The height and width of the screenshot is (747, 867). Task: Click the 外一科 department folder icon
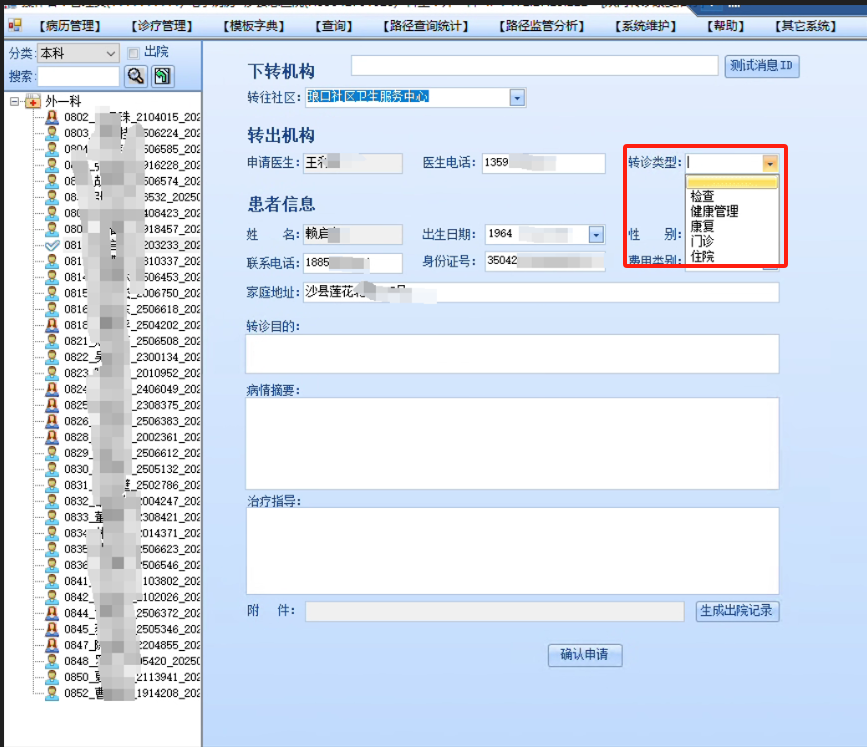coord(33,101)
